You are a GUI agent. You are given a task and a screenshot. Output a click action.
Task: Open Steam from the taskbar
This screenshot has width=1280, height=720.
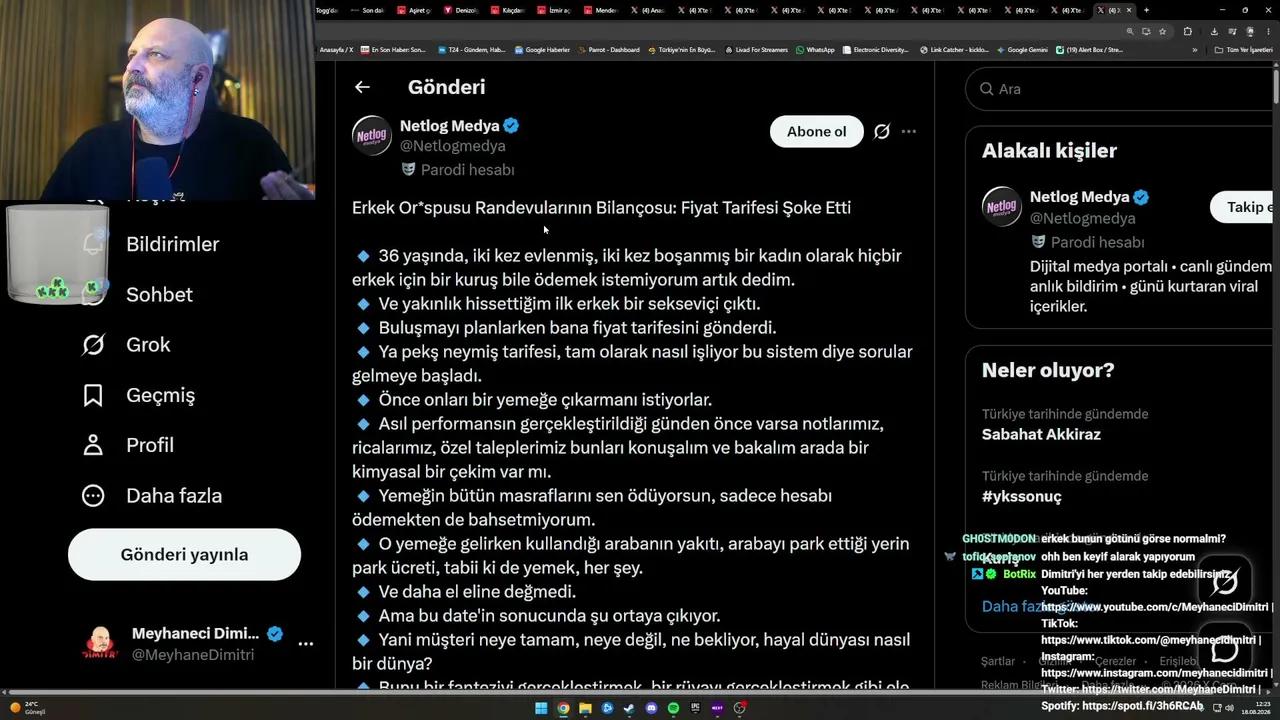(x=629, y=708)
